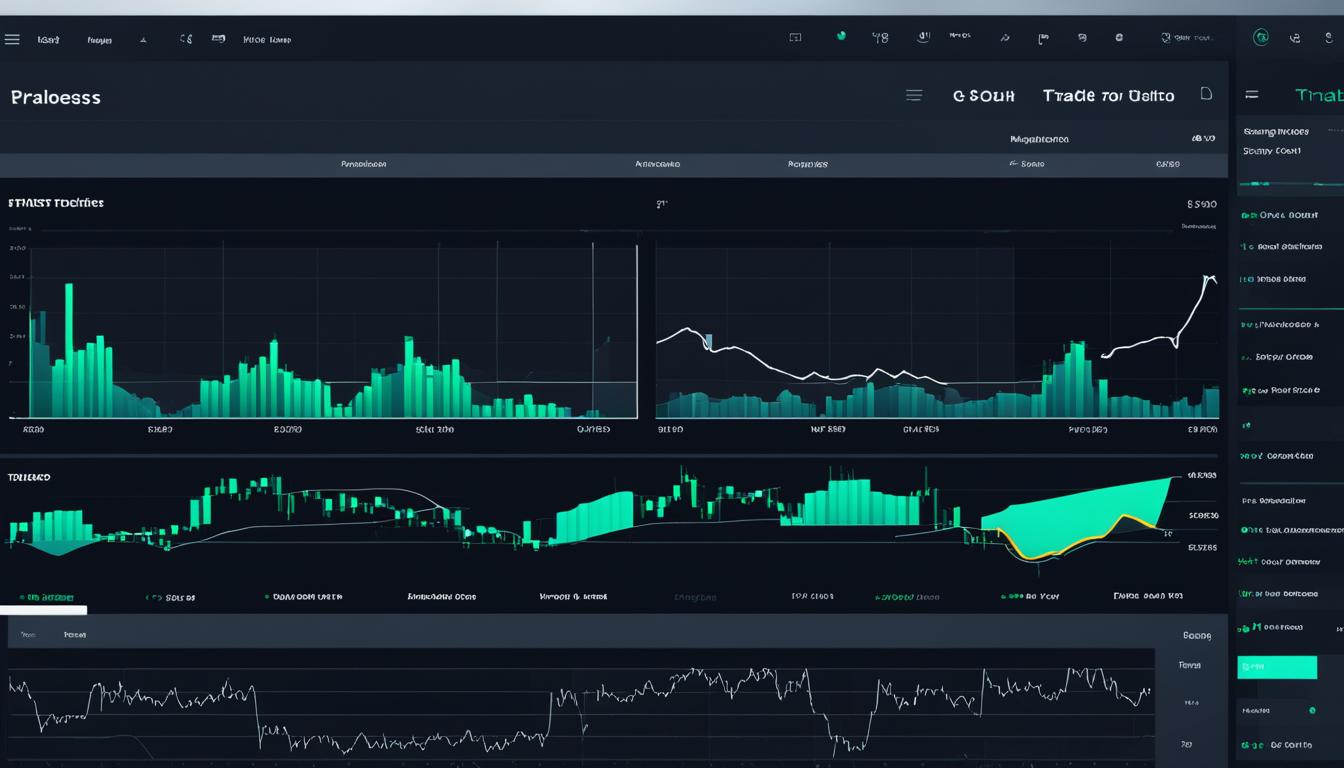Screen dimensions: 1344x768
Task: Select the second tab above the bottom line chart
Action: click(x=74, y=635)
